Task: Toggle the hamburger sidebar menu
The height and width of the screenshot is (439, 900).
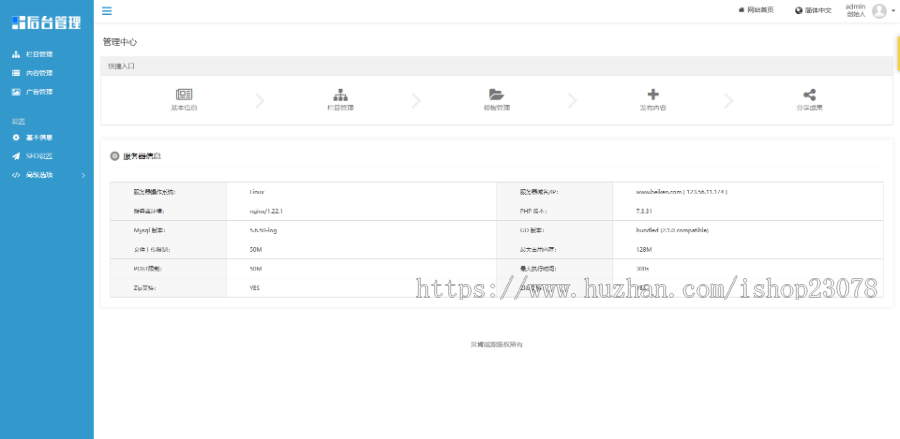Action: coord(107,11)
